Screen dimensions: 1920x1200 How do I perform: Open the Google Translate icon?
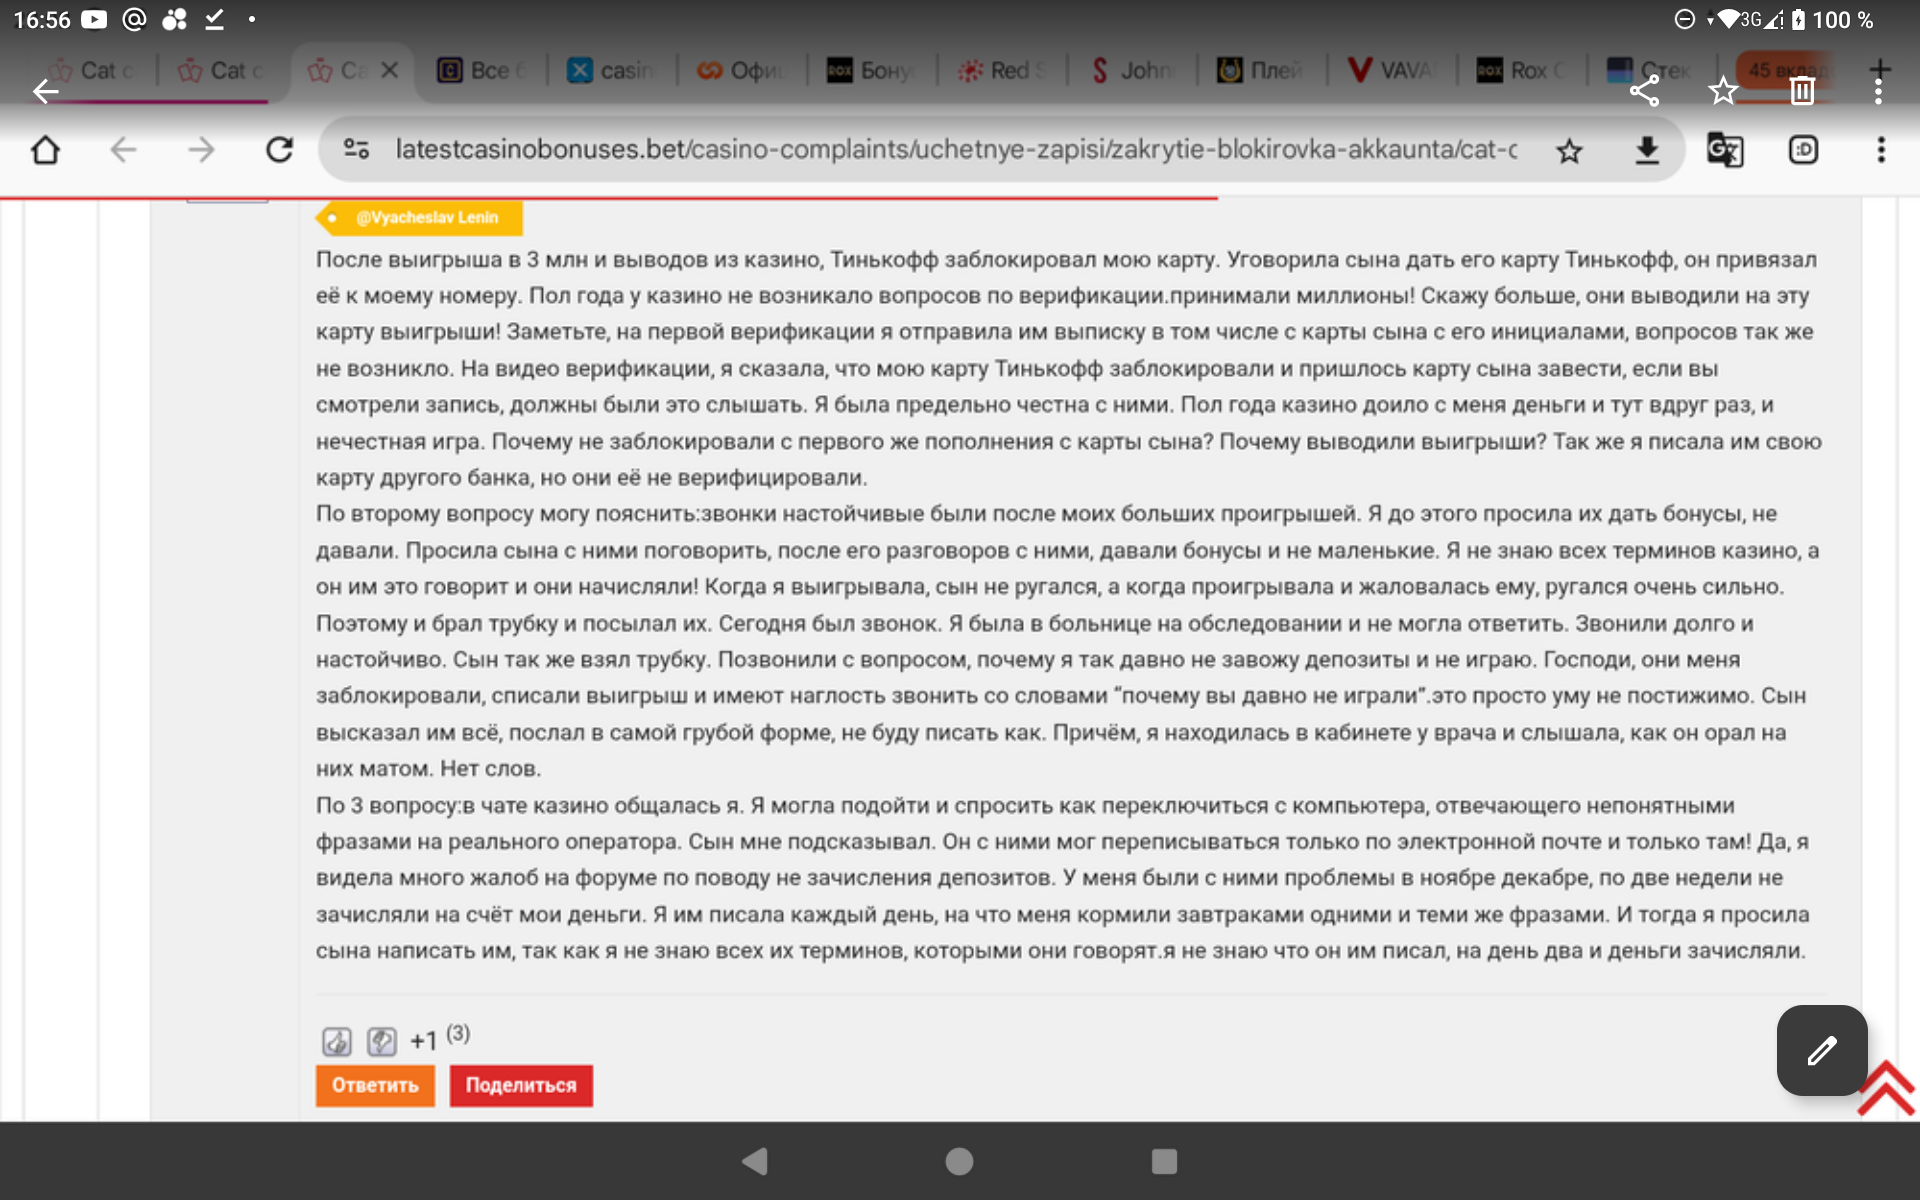coord(1724,151)
